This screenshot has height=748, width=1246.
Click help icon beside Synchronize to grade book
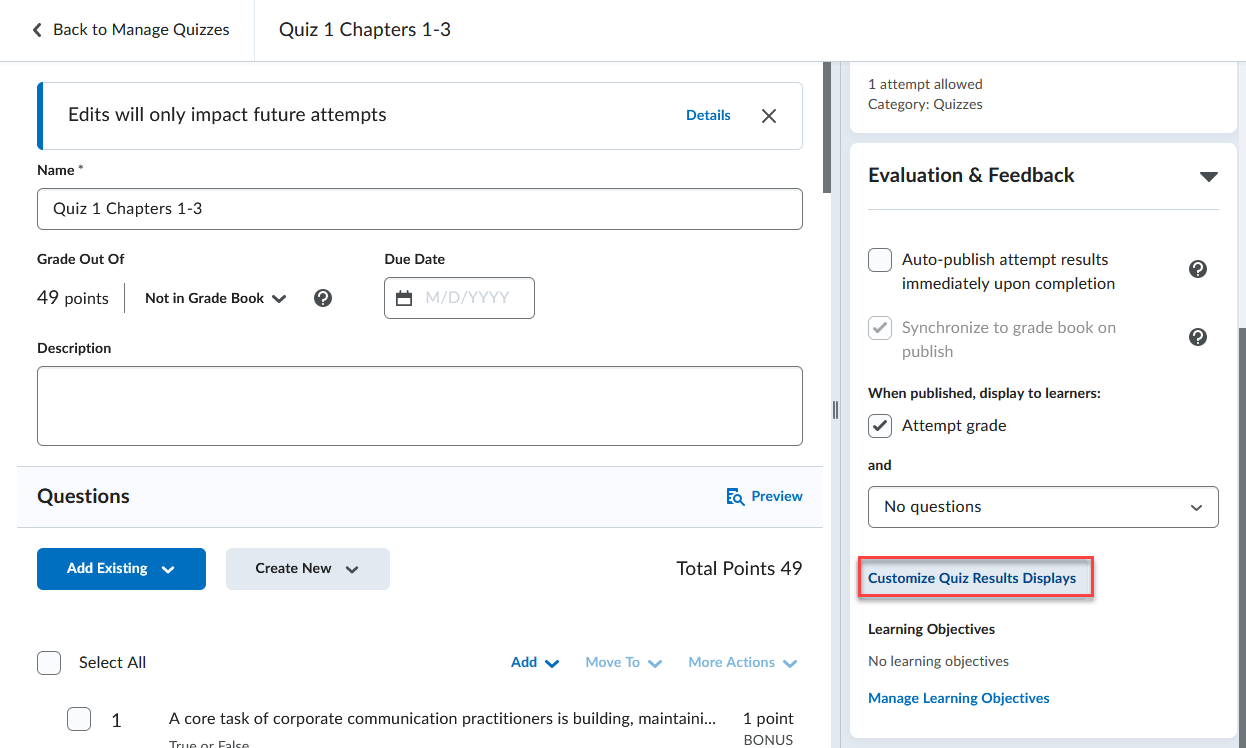(x=1197, y=337)
